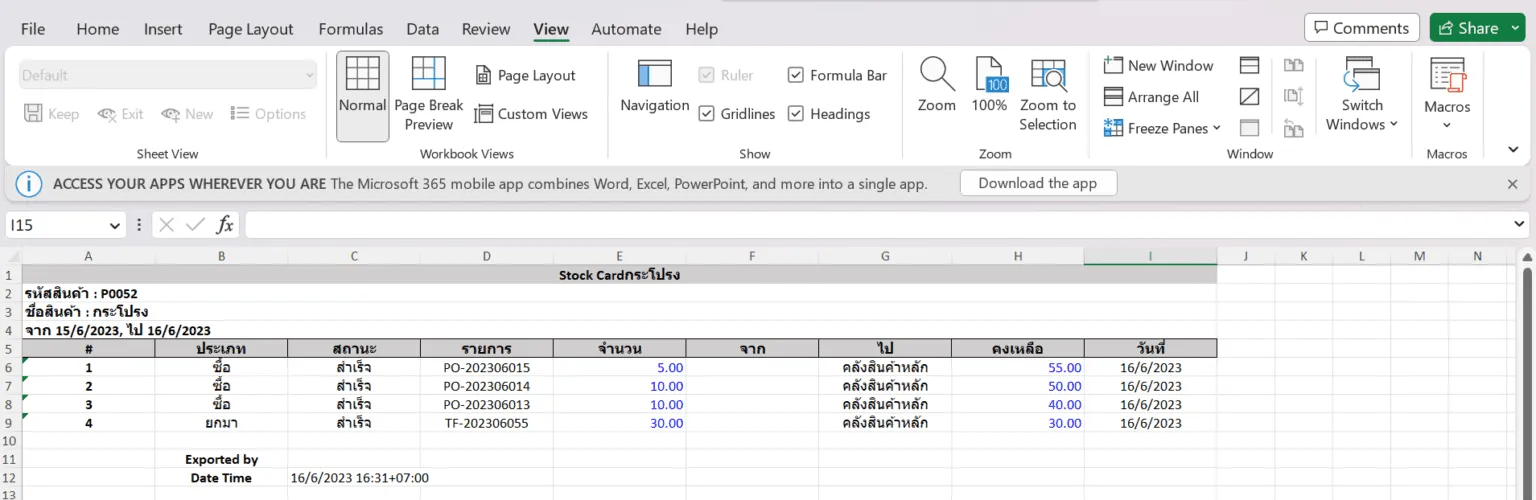Reset zoom to 100%
This screenshot has height=500, width=1536.
(x=989, y=87)
